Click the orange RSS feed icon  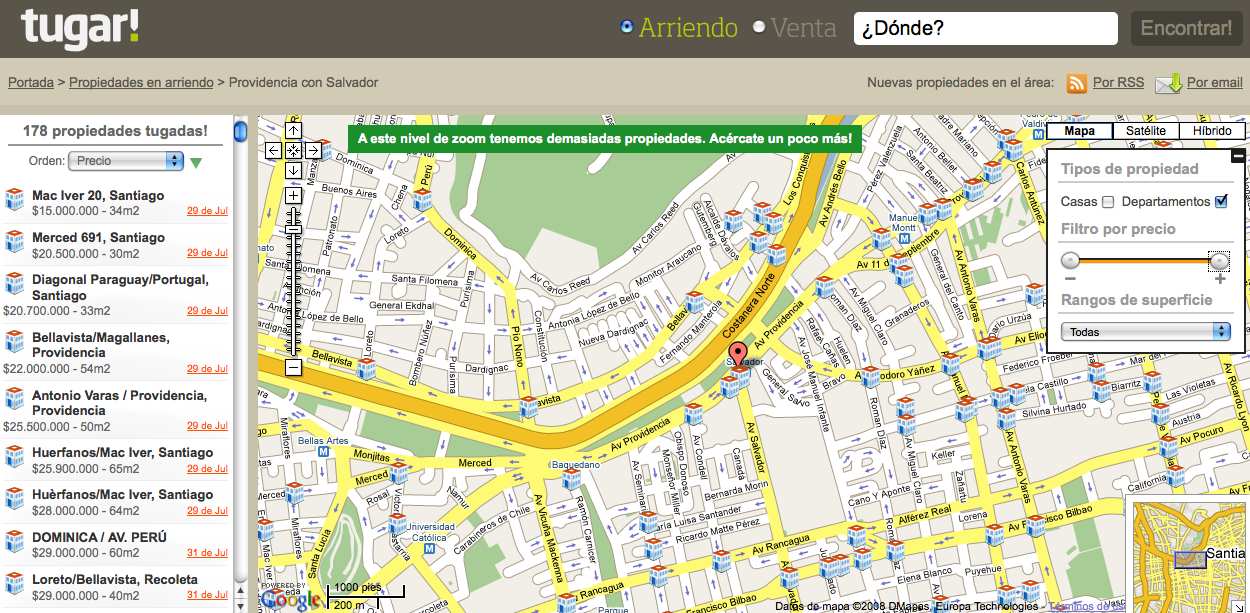point(1077,83)
